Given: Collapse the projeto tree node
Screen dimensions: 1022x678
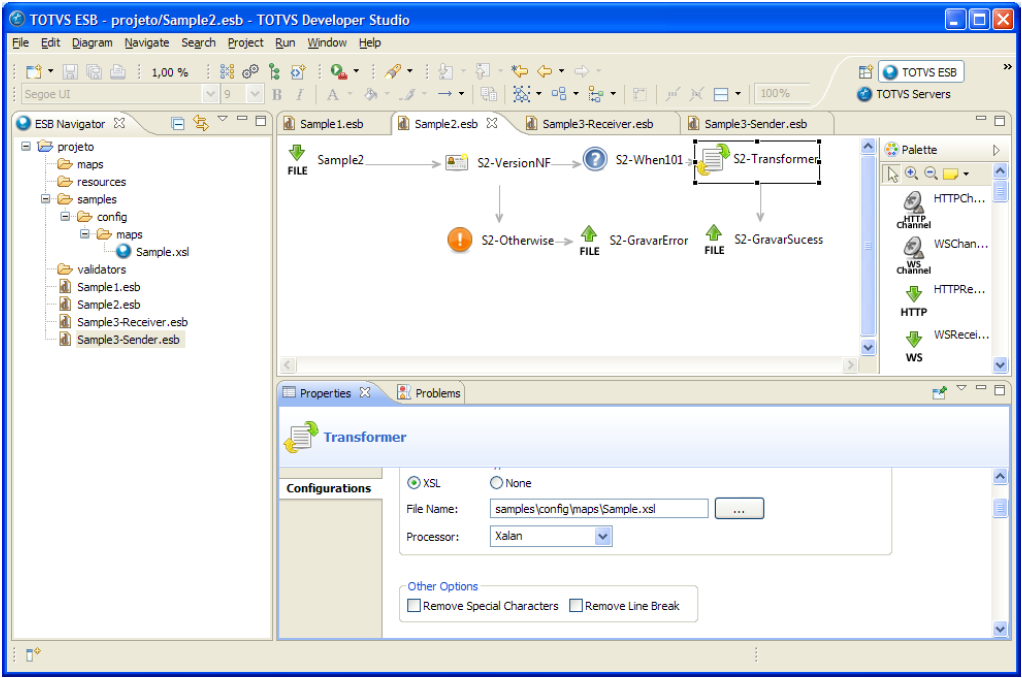Looking at the screenshot, I should click(x=26, y=146).
